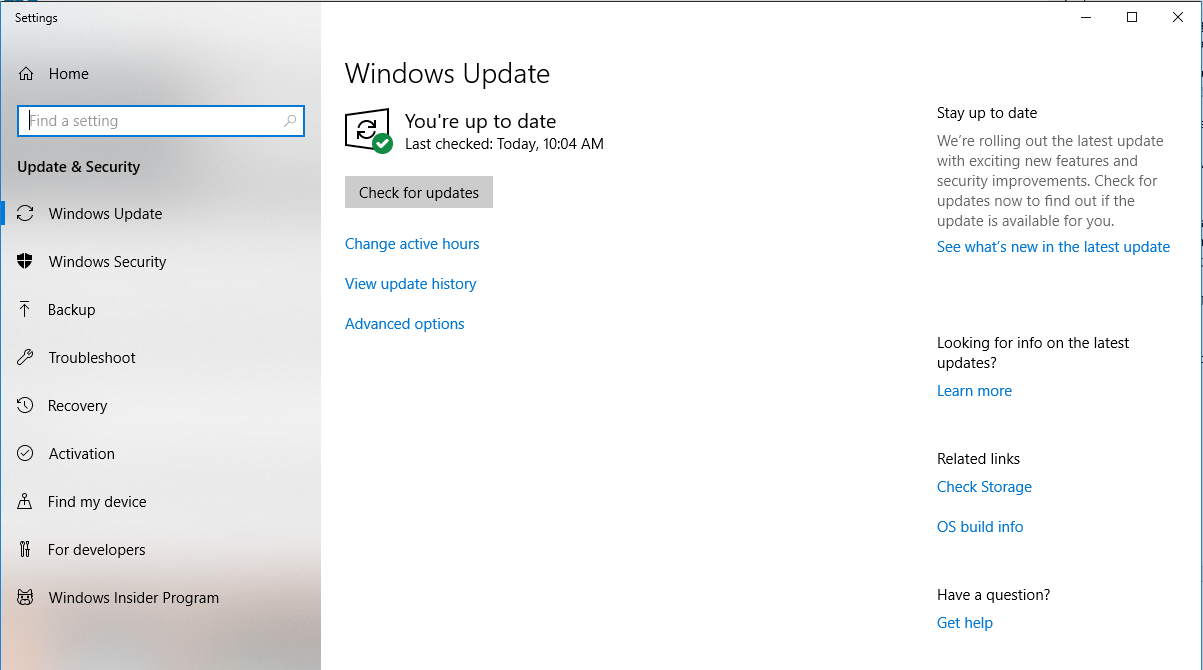Open Find my device settings
The width and height of the screenshot is (1203, 670).
[x=160, y=502]
